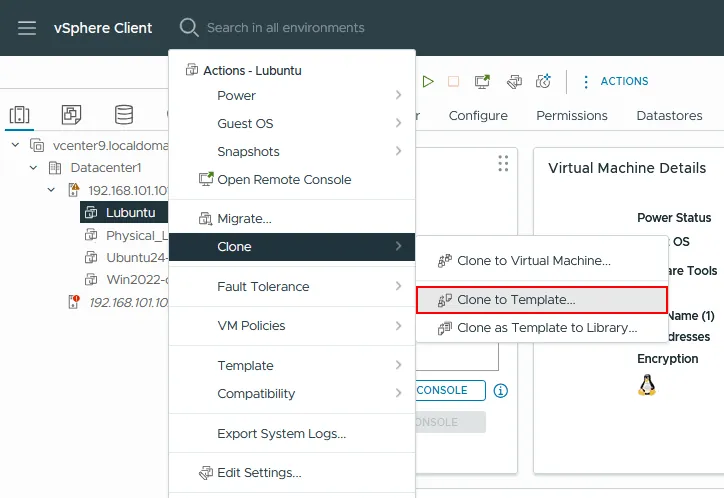This screenshot has width=724, height=498.
Task: Select Clone to Template... option
Action: (x=542, y=300)
